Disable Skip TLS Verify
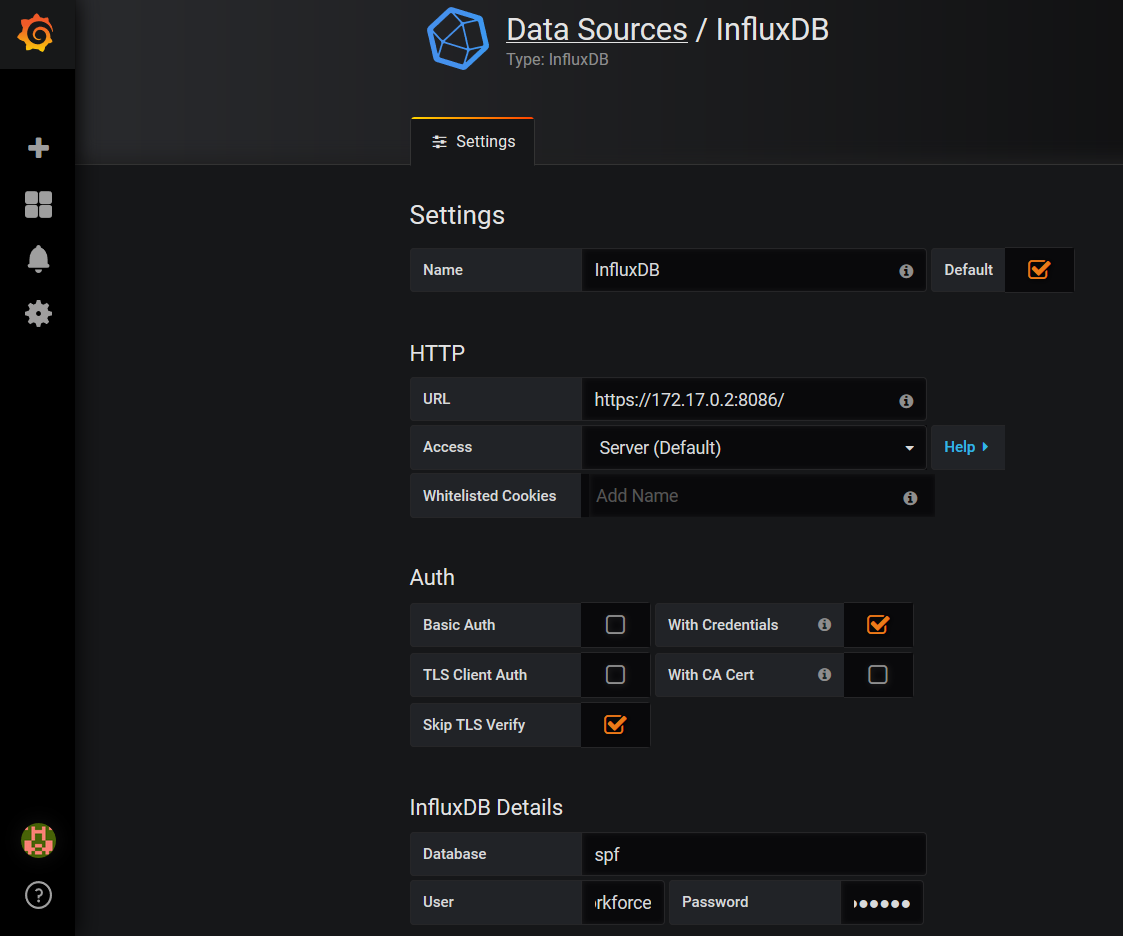The width and height of the screenshot is (1123, 936). 614,724
